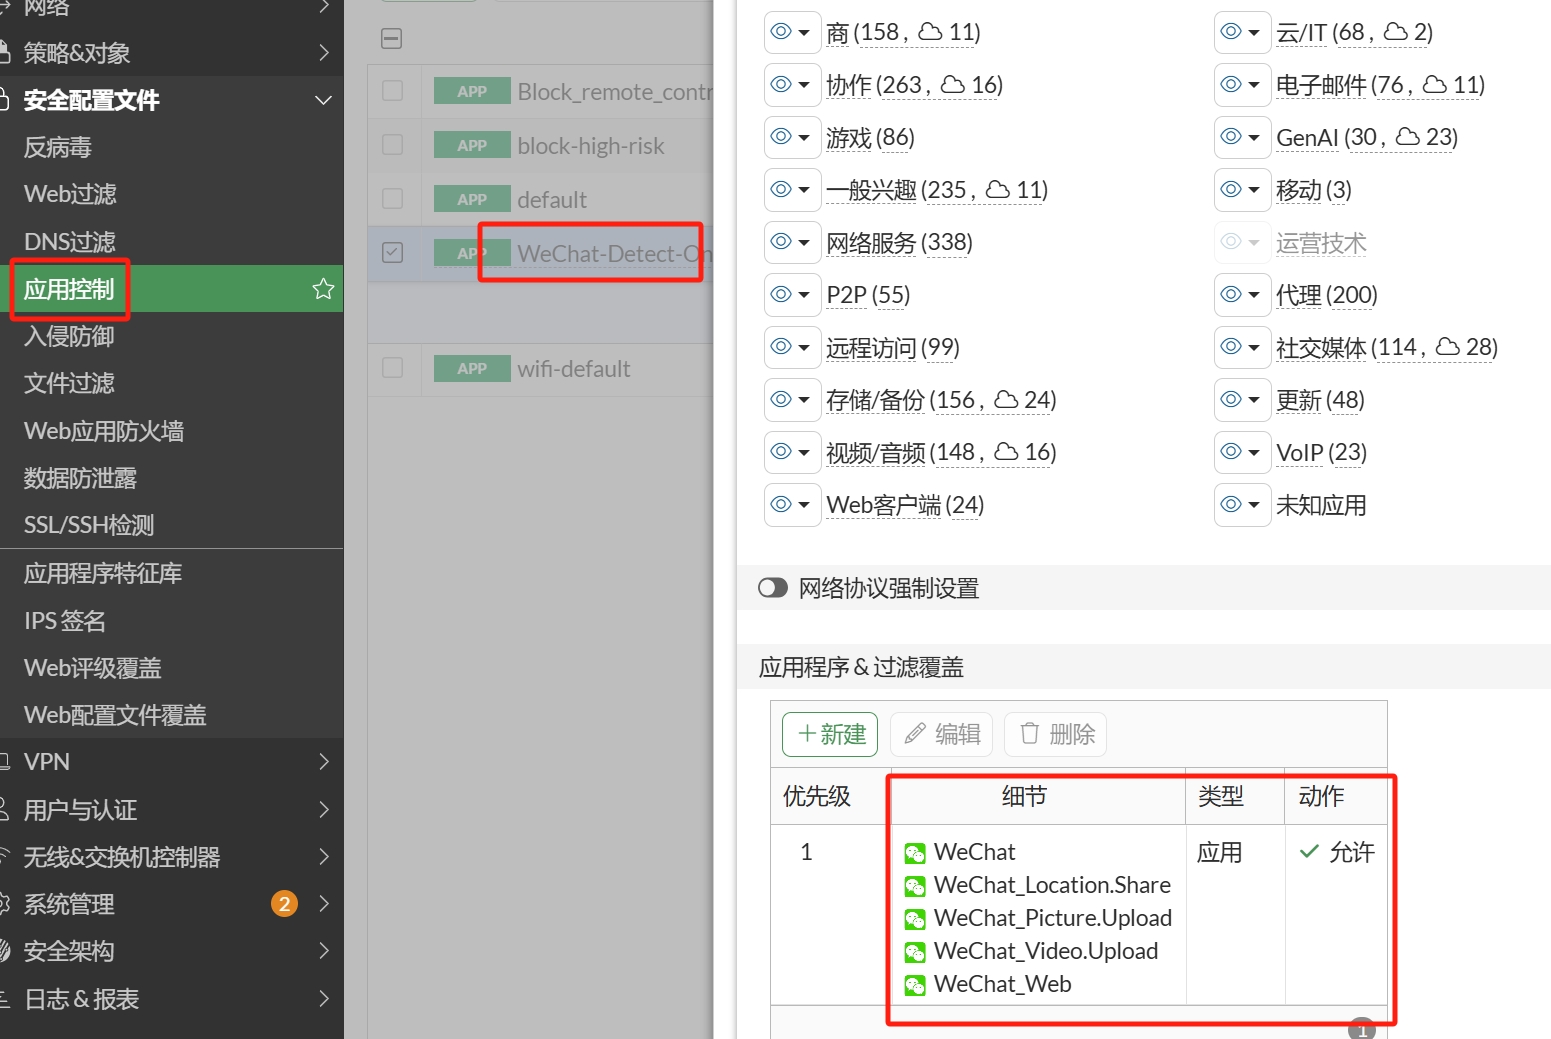Viewport: 1551px width, 1039px height.
Task: Click the eye icon for P2P category
Action: (781, 294)
